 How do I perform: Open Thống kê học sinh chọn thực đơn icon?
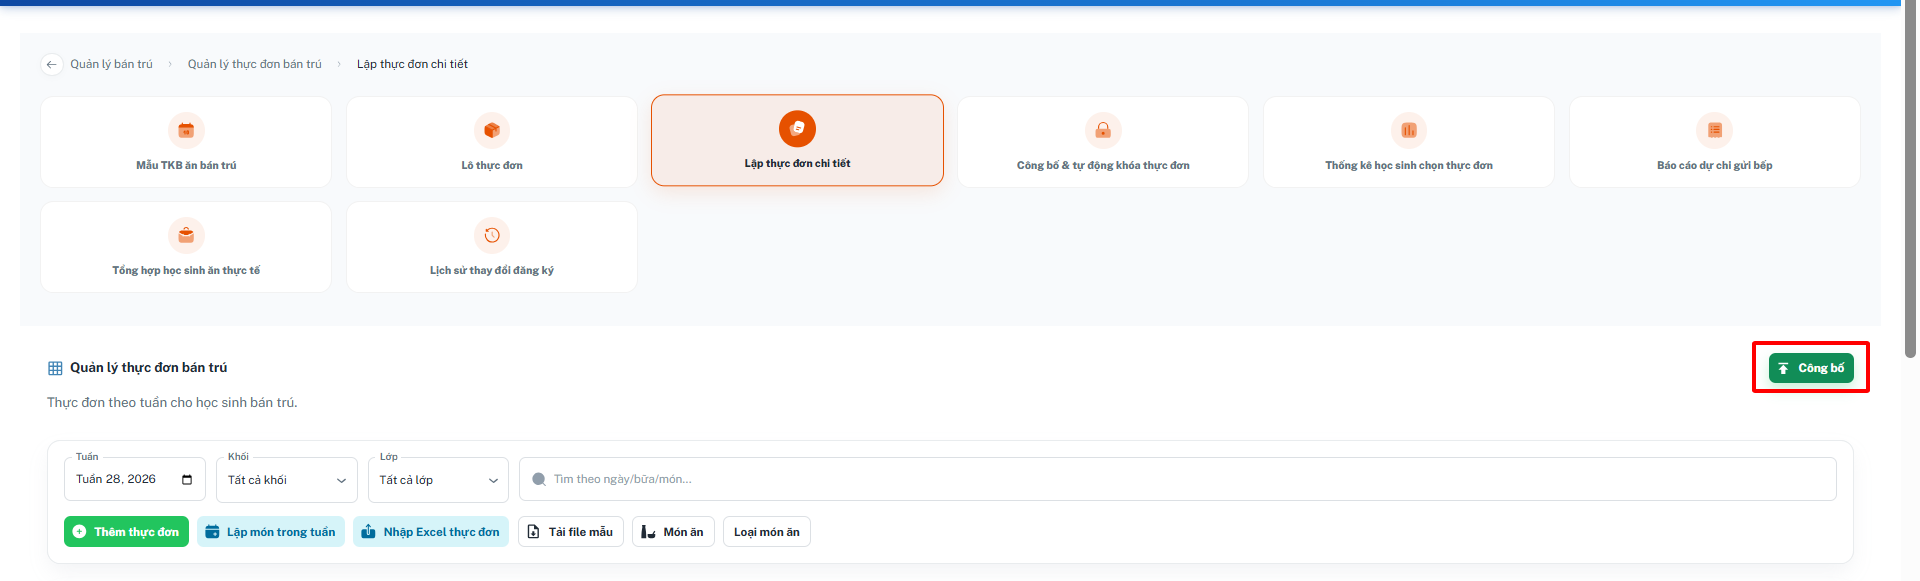coord(1409,130)
